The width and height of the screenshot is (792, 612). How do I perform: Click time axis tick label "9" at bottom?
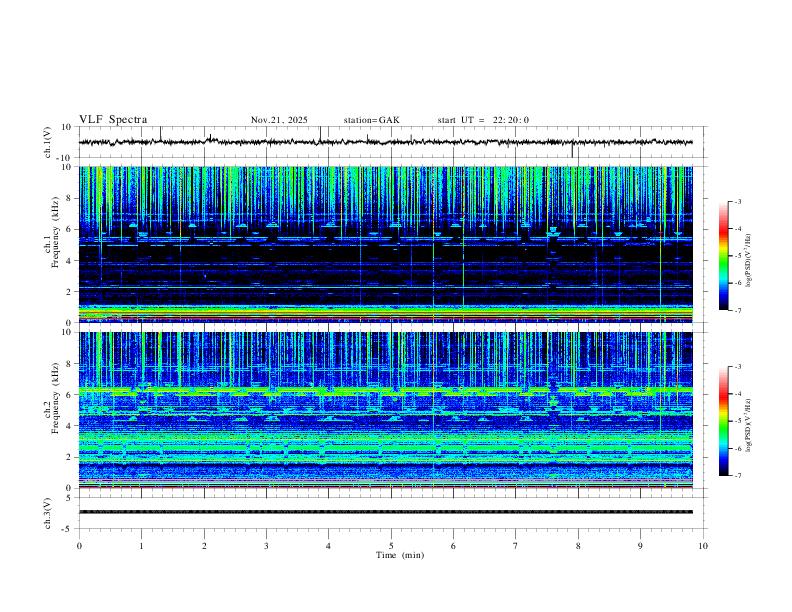640,546
